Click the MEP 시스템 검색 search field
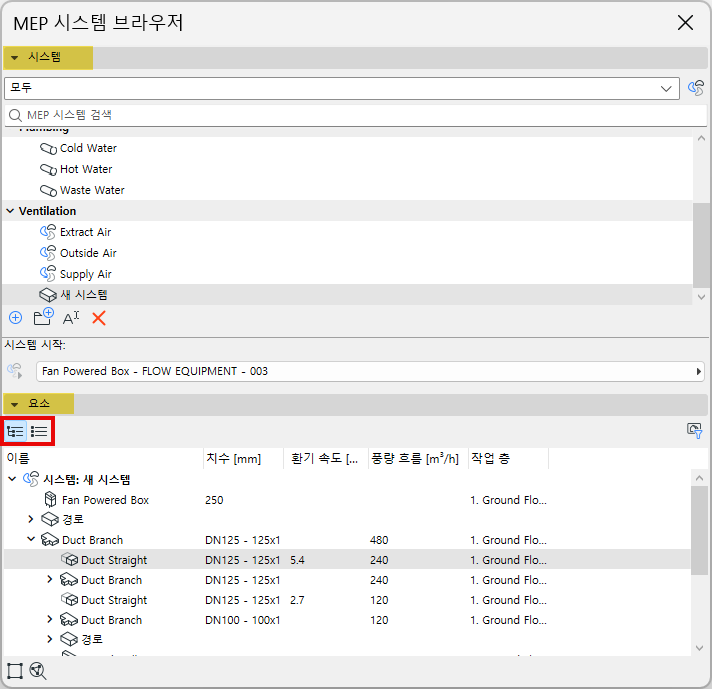This screenshot has height=689, width=712. coord(356,115)
